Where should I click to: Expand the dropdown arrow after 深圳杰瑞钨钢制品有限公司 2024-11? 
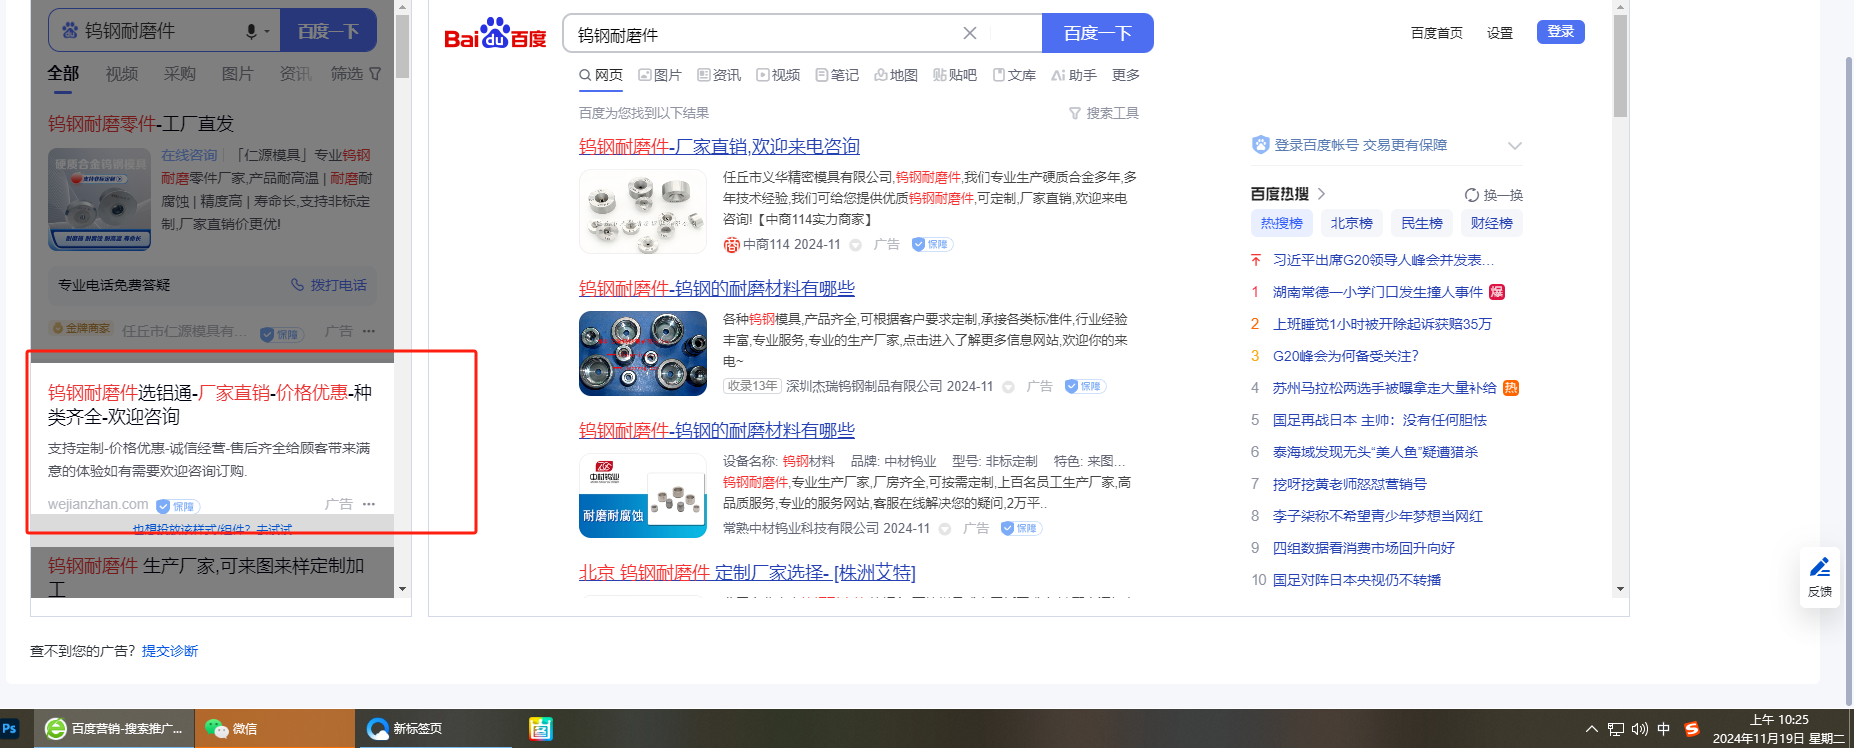click(1008, 387)
